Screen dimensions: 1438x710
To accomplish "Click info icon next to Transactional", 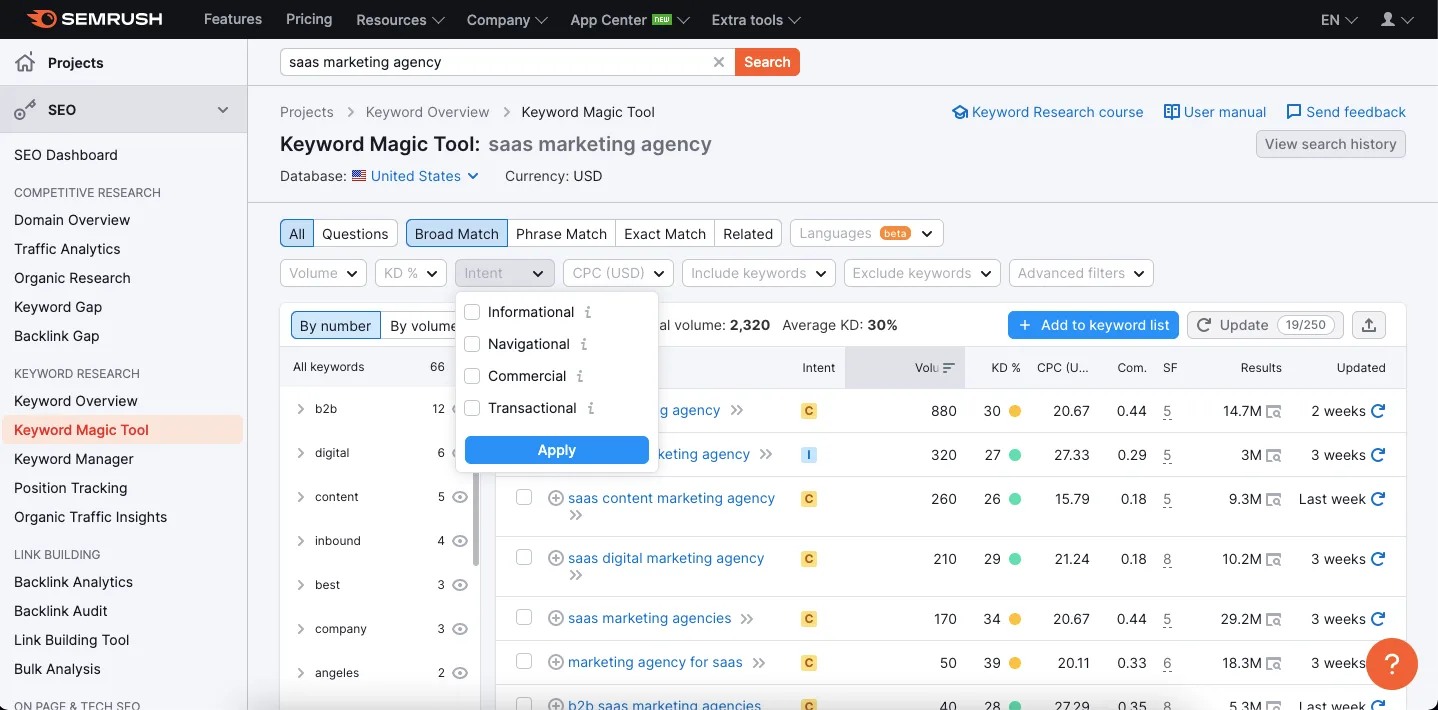I will (x=591, y=408).
